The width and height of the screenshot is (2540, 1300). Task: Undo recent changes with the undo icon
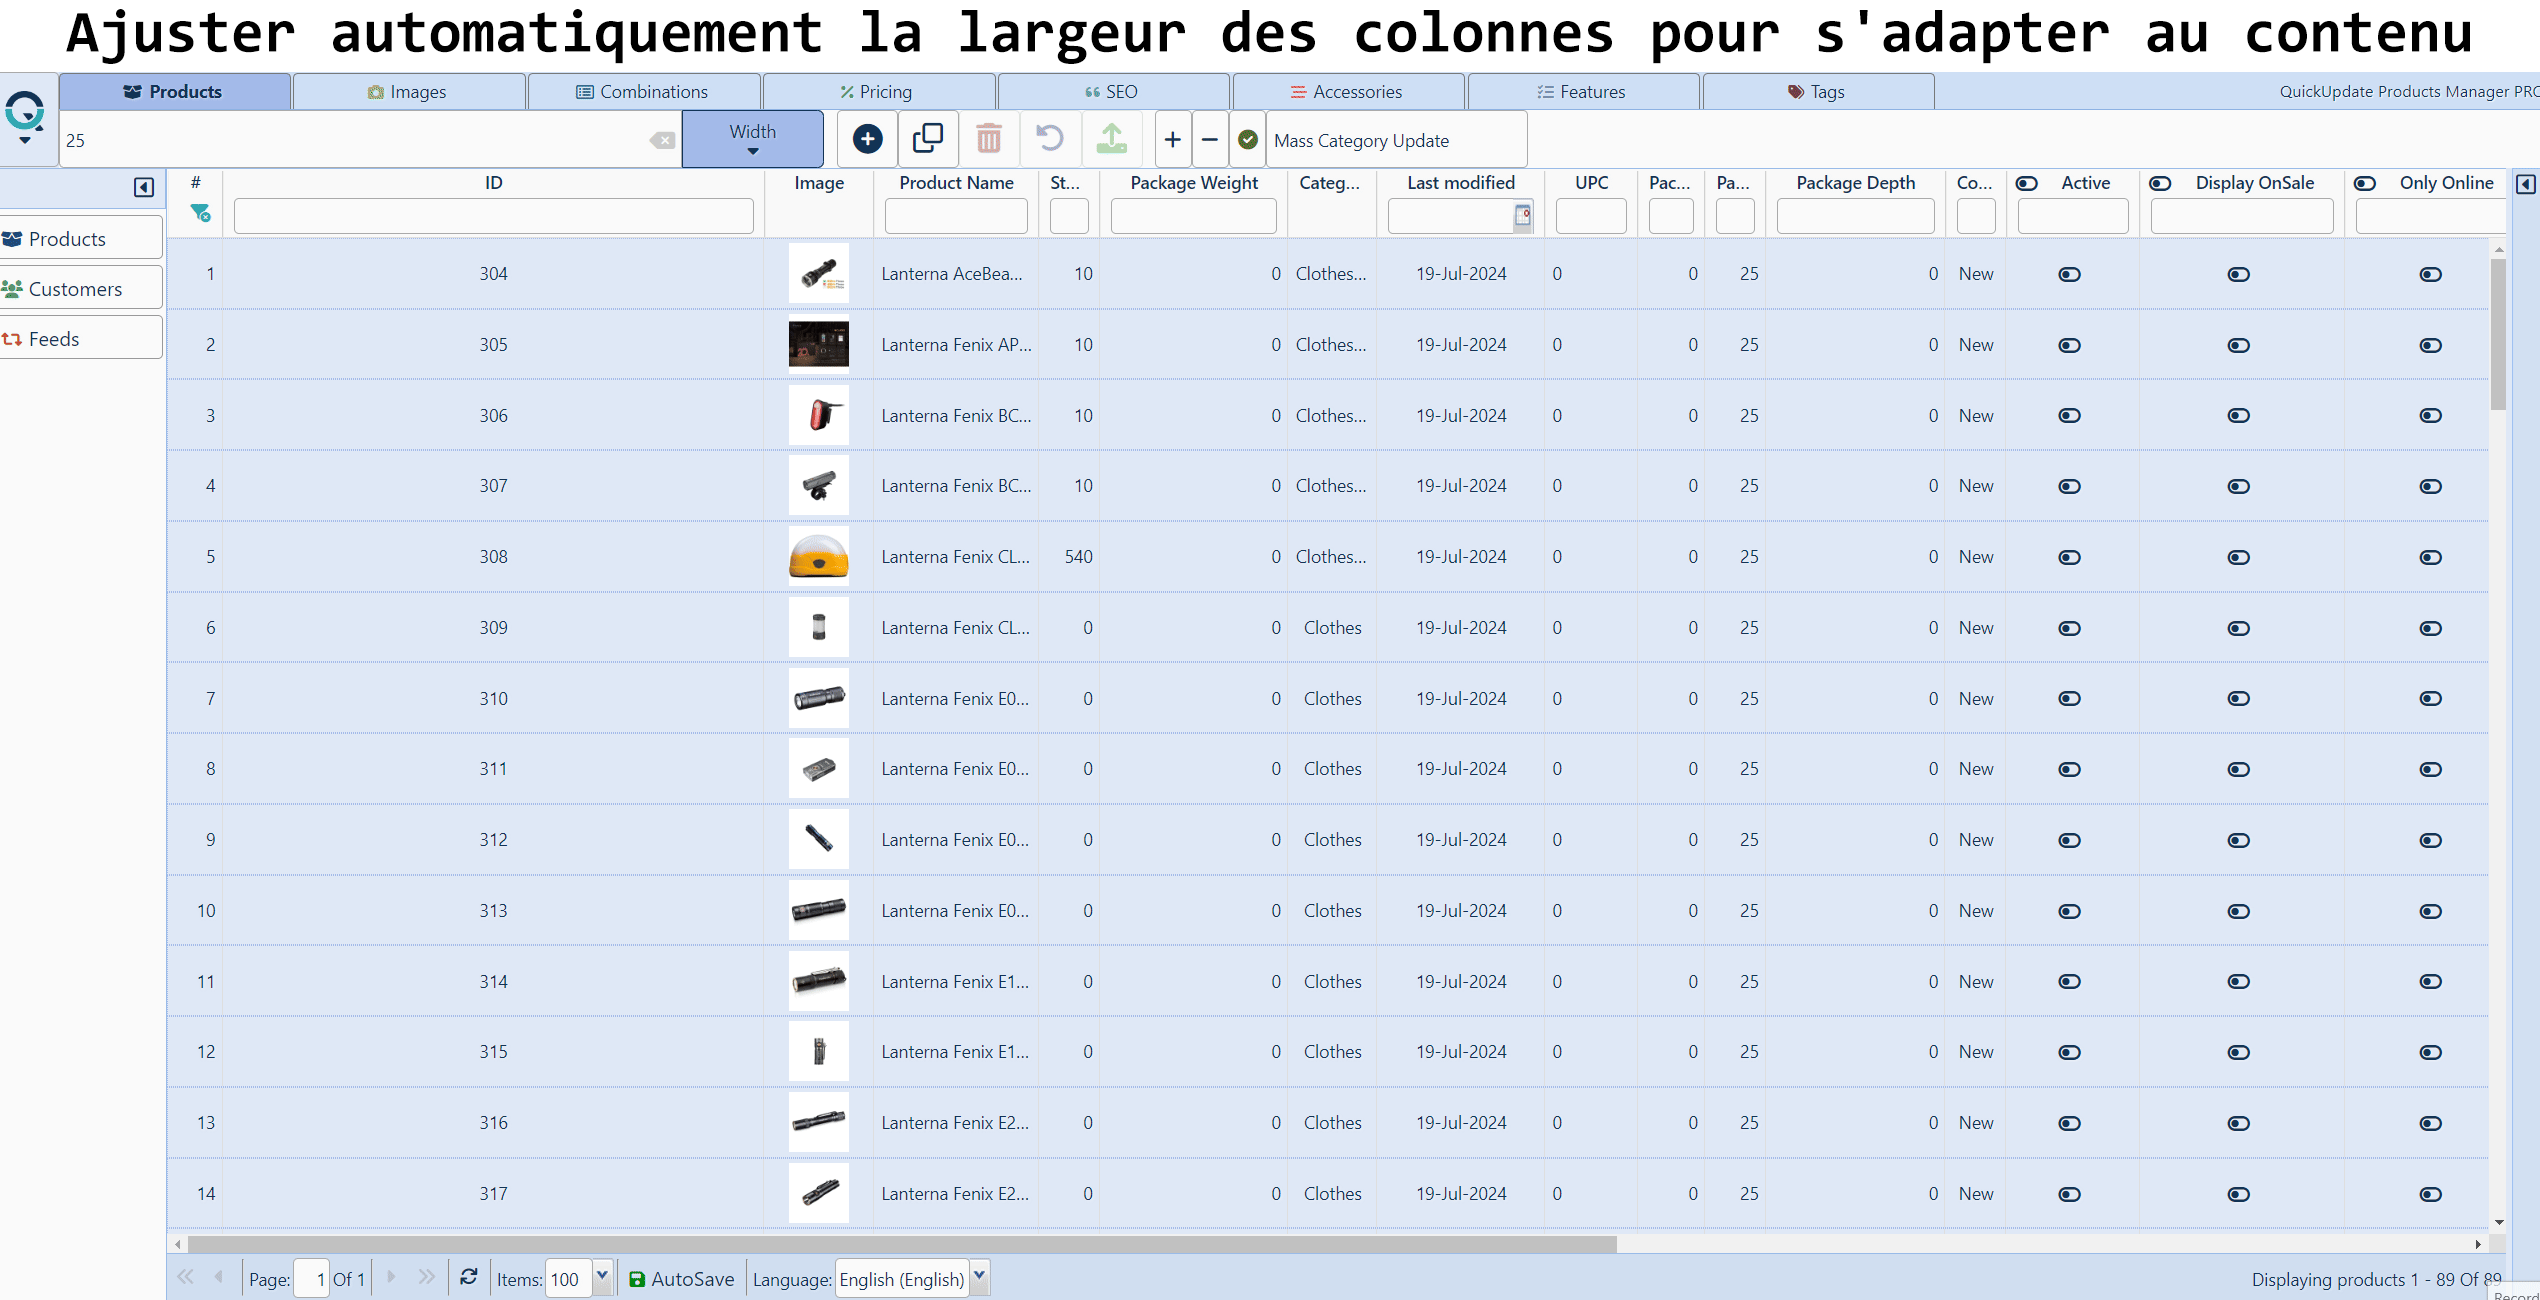tap(1049, 139)
